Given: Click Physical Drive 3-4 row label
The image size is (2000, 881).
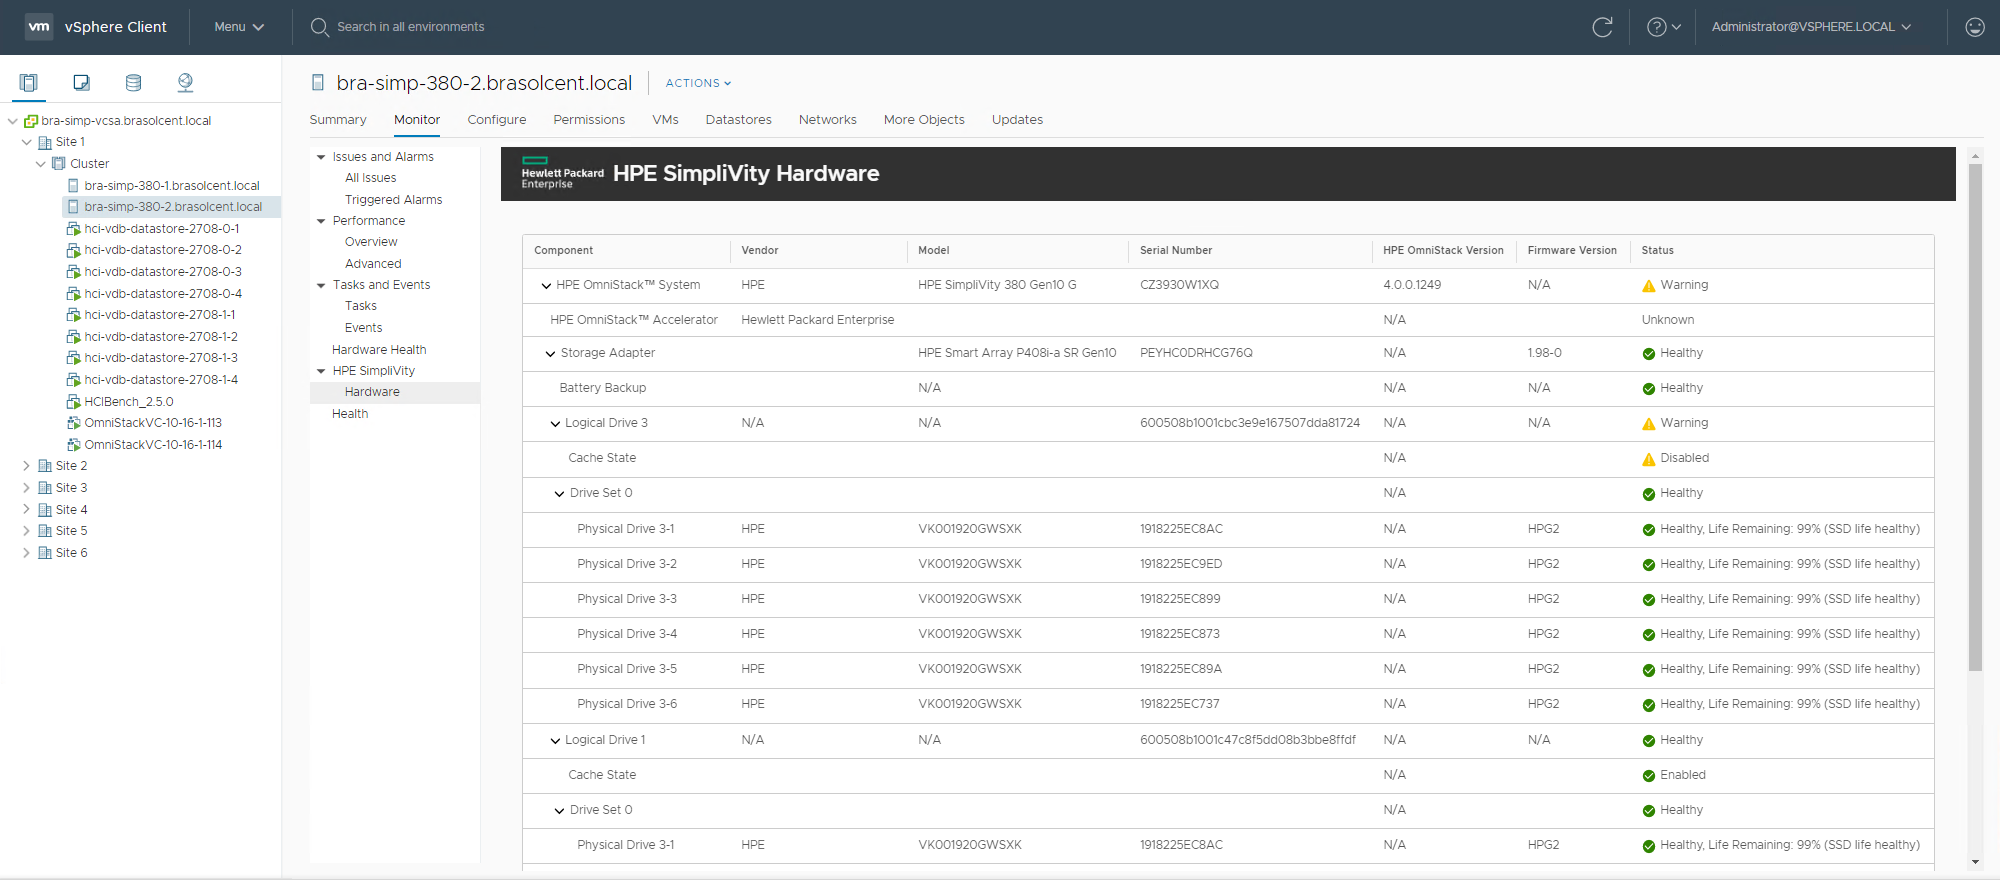Looking at the screenshot, I should point(627,634).
